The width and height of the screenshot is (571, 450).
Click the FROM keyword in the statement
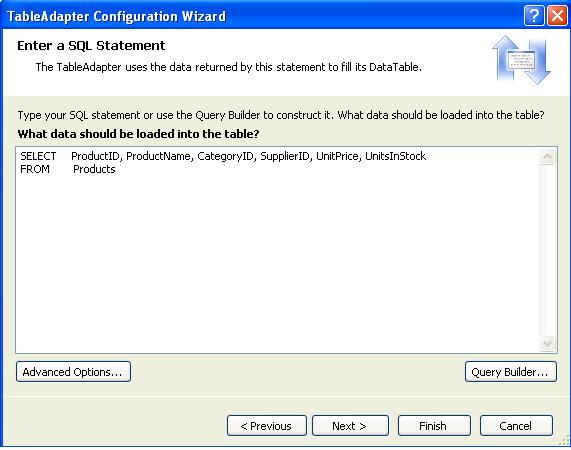point(35,169)
